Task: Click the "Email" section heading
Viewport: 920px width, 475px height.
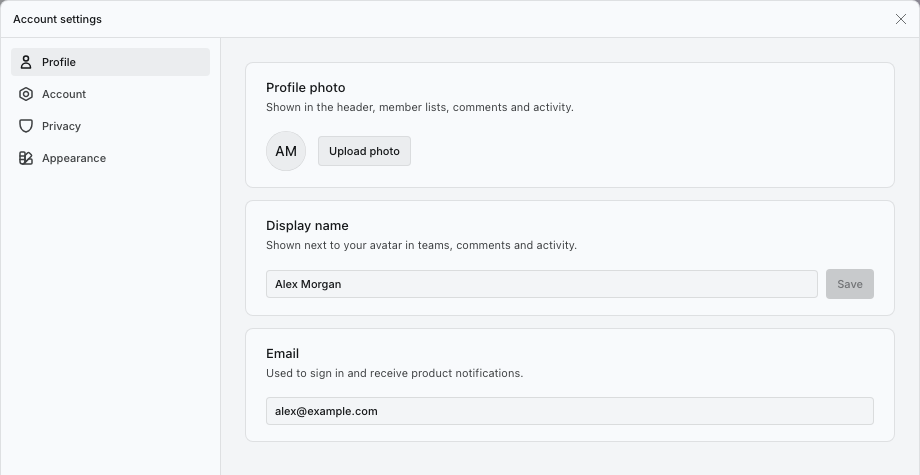Action: 282,354
